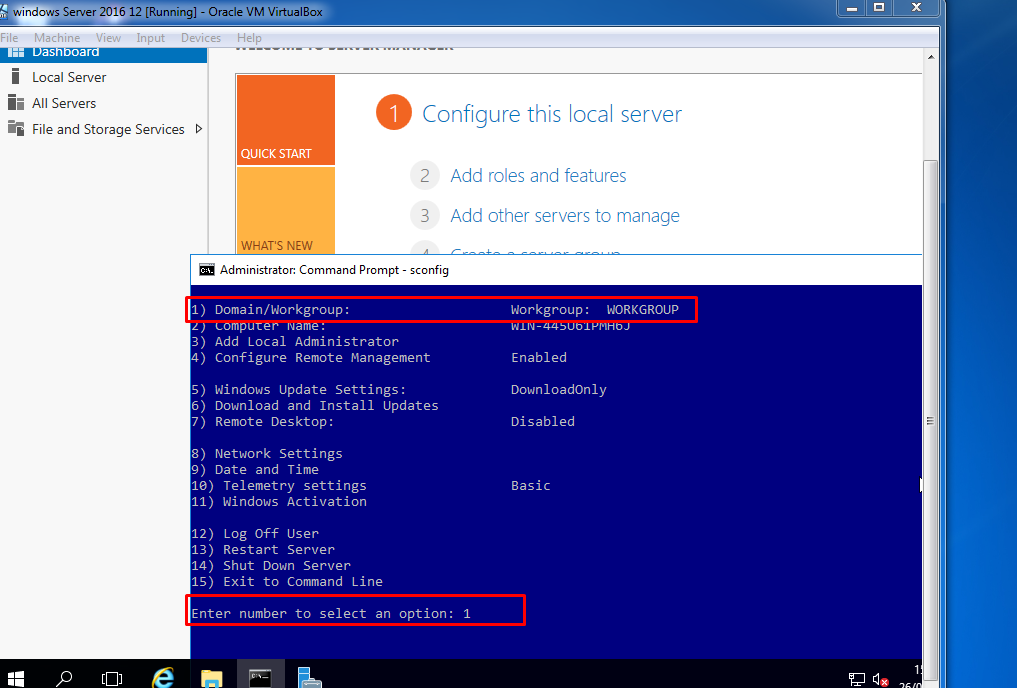Minimize the VirtualBox window
1017x688 pixels.
(852, 8)
